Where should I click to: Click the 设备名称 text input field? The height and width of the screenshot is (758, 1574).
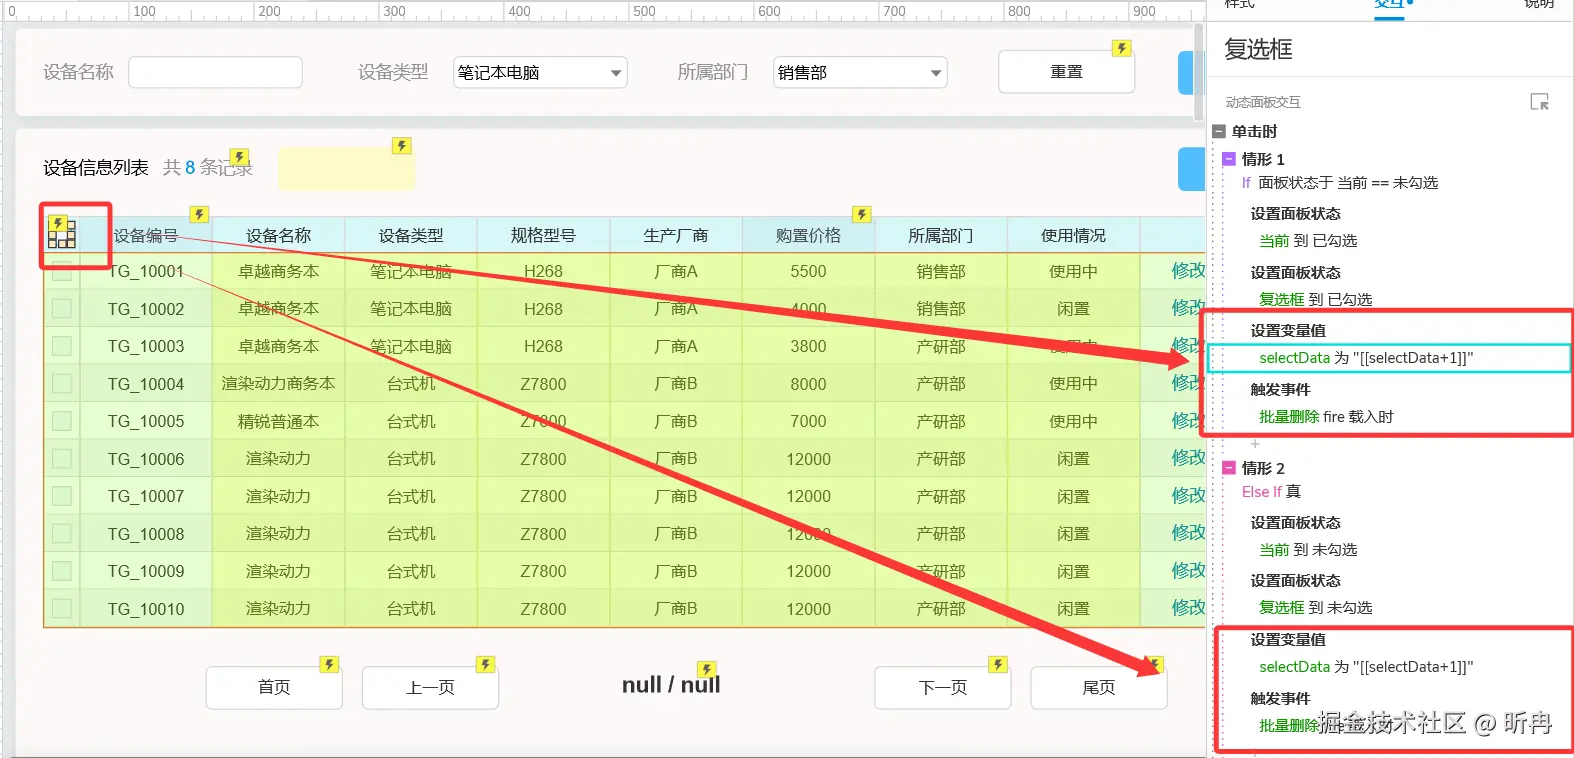(215, 72)
